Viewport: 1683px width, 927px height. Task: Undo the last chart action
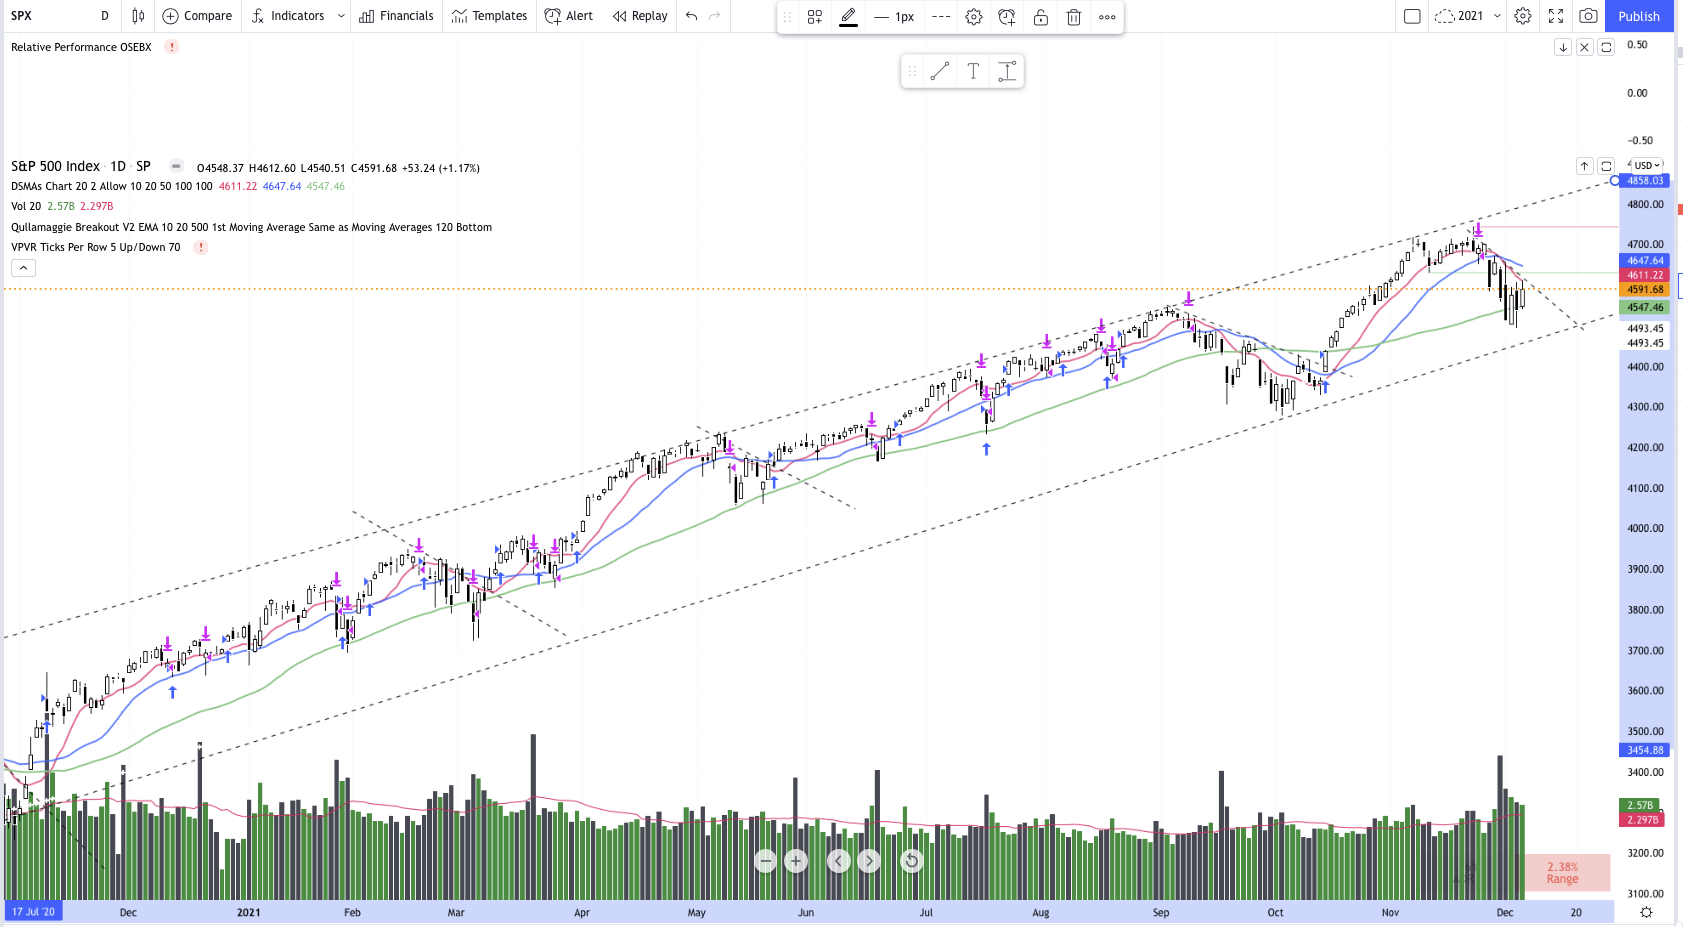(691, 16)
